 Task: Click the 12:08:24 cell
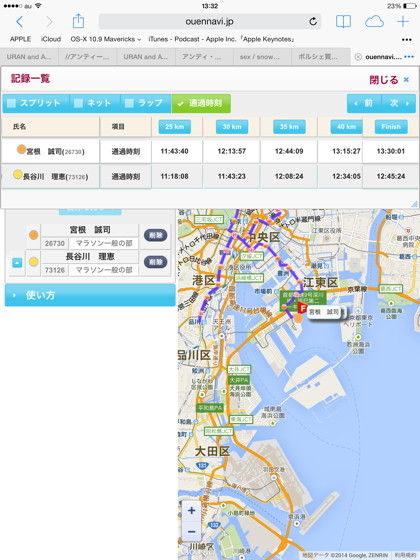(289, 176)
